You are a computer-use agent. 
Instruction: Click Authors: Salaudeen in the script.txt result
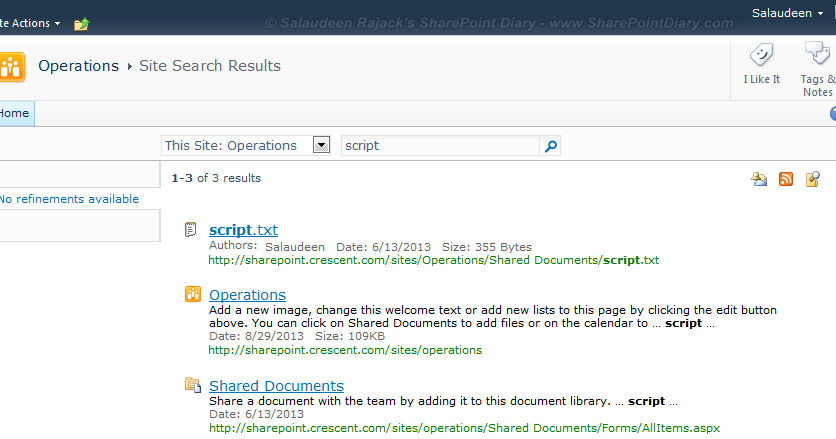click(267, 246)
